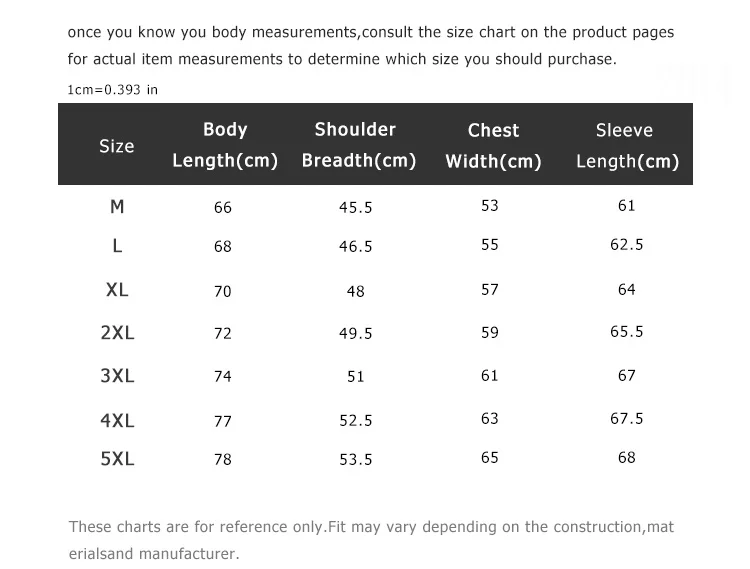Click the body measurements instruction paragraph
Screen dimensions: 750x569
371,45
